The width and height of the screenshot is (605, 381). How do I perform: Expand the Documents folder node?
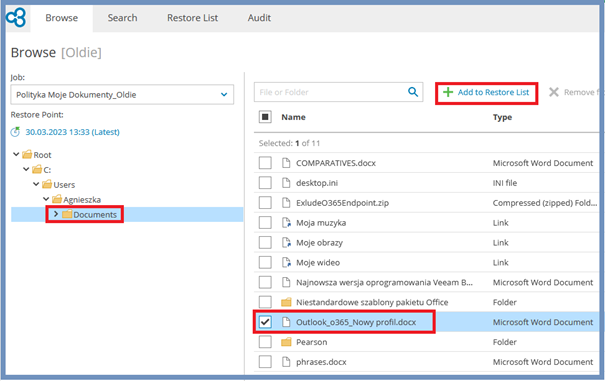pyautogui.click(x=56, y=214)
